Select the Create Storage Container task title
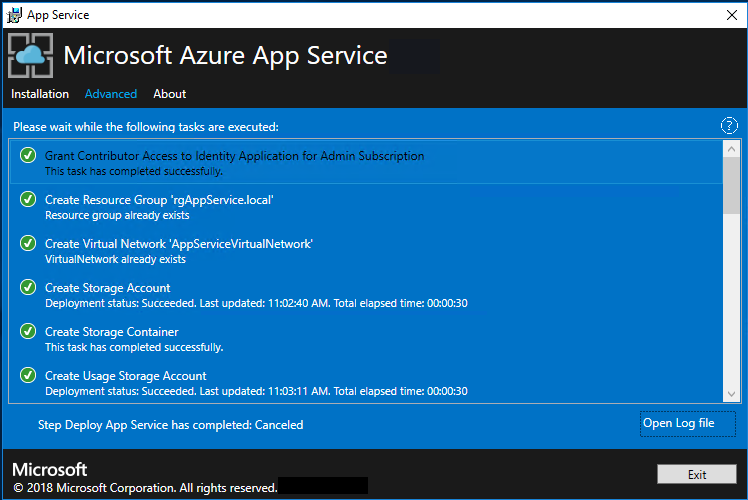 (x=112, y=332)
